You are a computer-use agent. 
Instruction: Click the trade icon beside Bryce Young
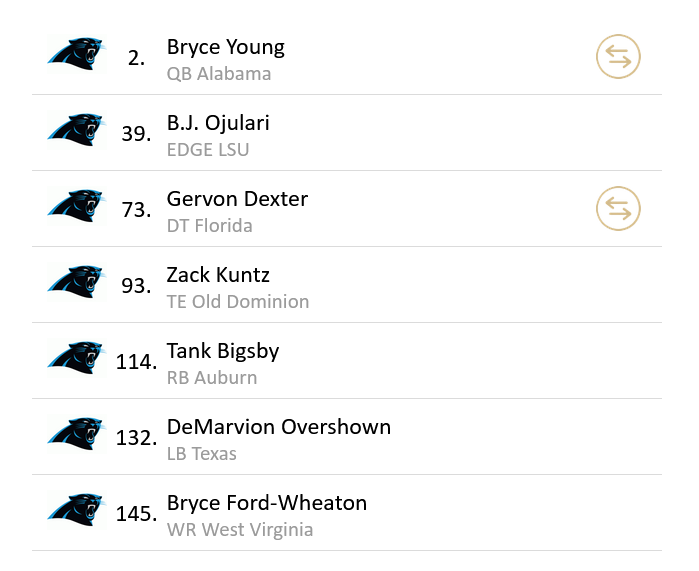[618, 57]
